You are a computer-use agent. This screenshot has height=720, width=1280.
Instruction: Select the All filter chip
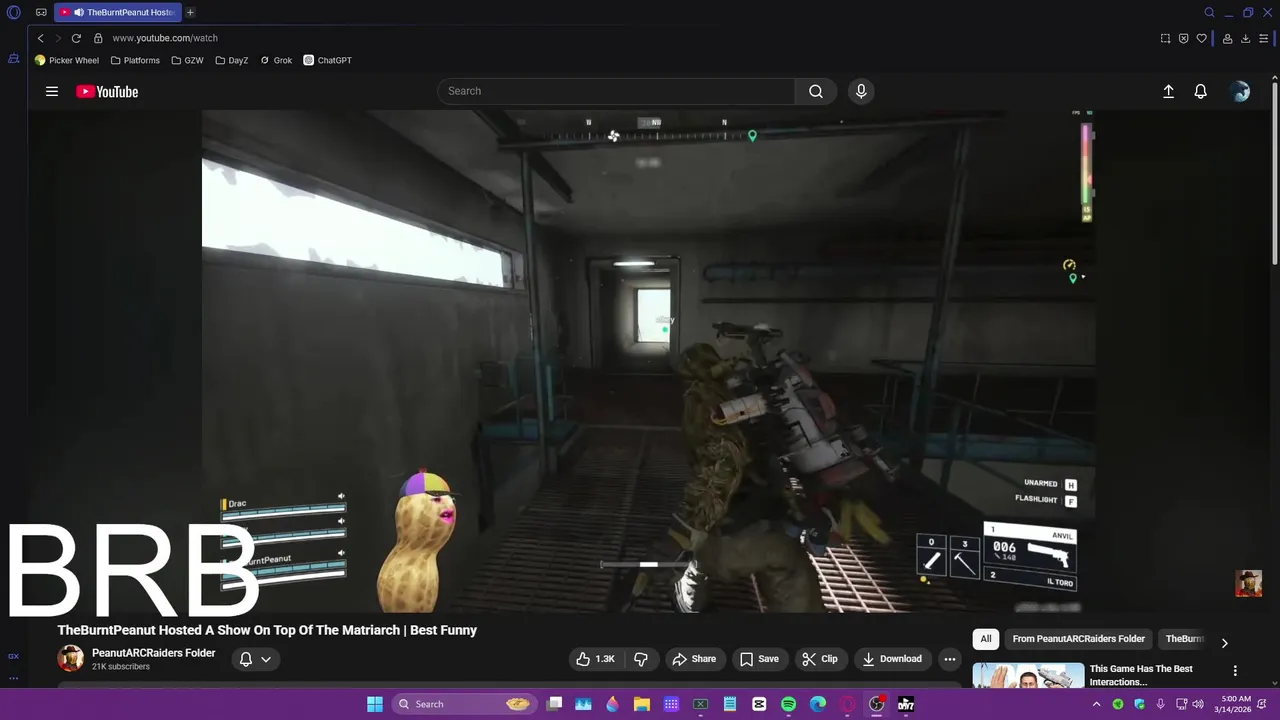point(985,639)
